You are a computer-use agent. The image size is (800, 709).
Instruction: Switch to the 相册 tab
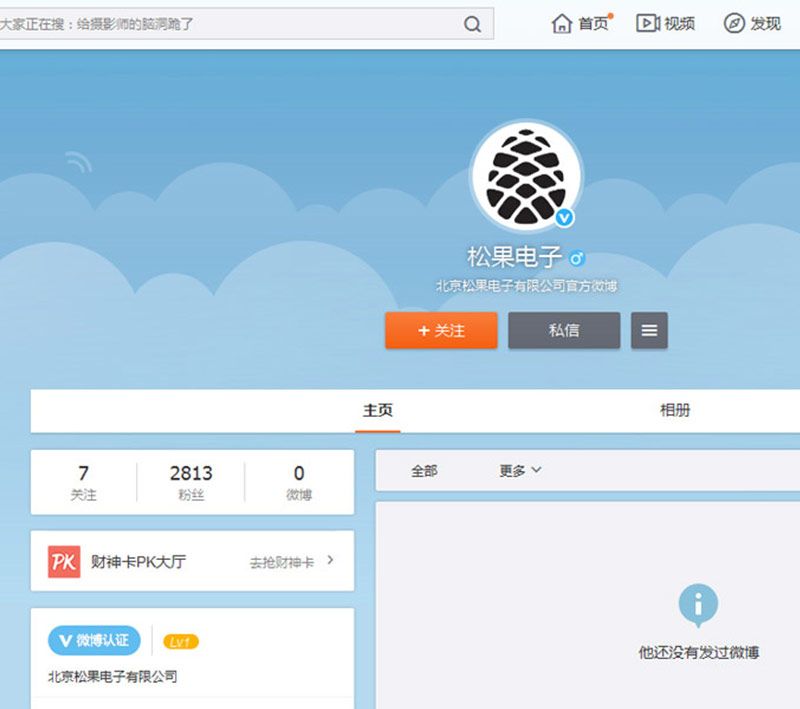[674, 410]
